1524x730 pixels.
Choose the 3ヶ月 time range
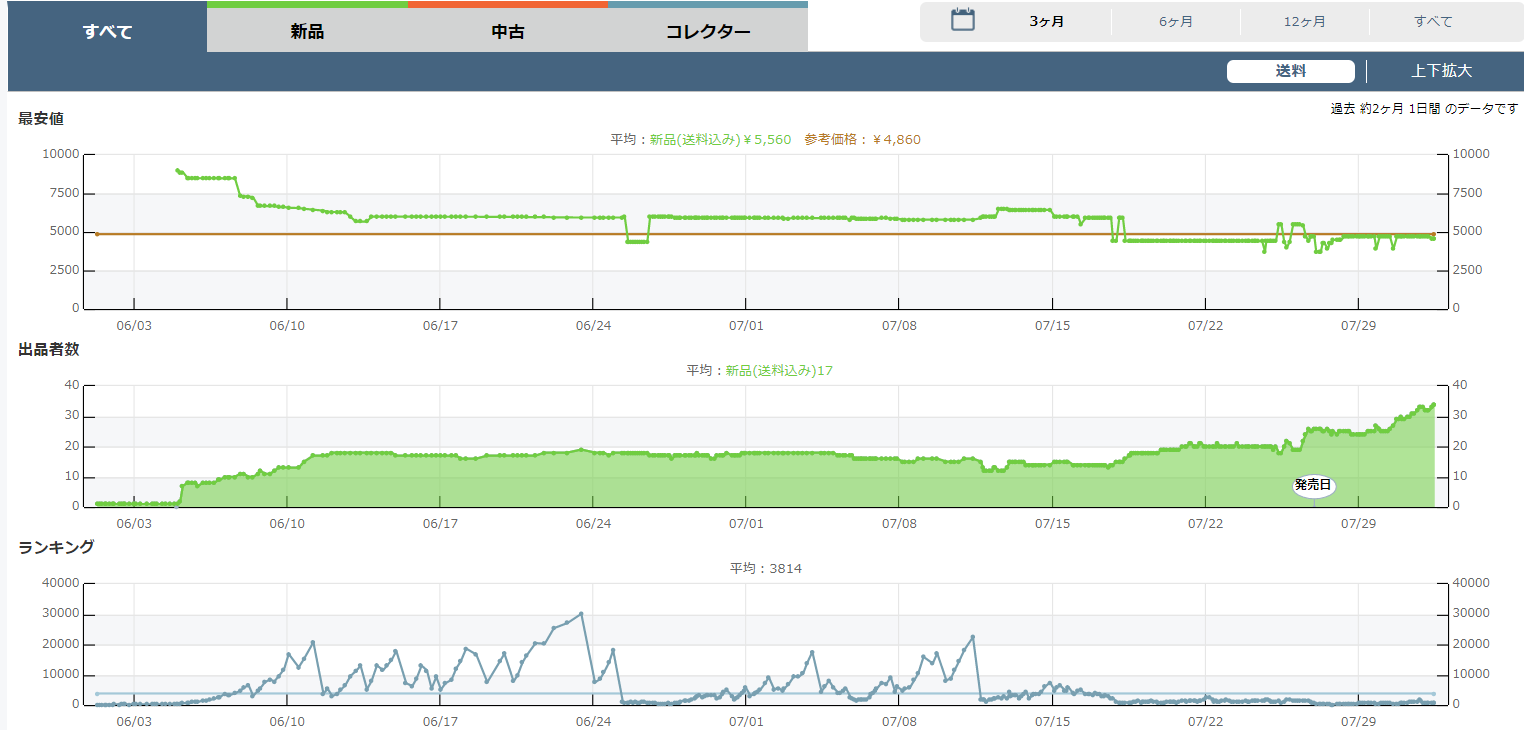(x=1046, y=21)
